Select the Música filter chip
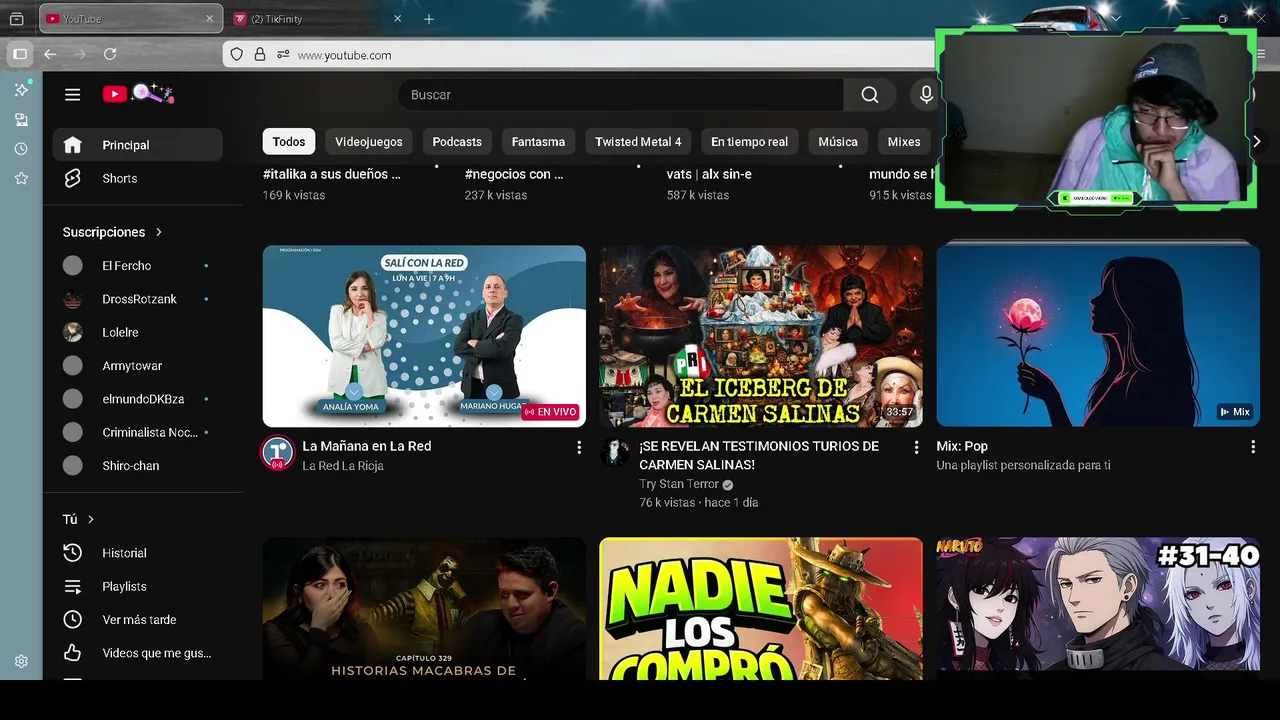Image resolution: width=1280 pixels, height=720 pixels. [x=838, y=142]
